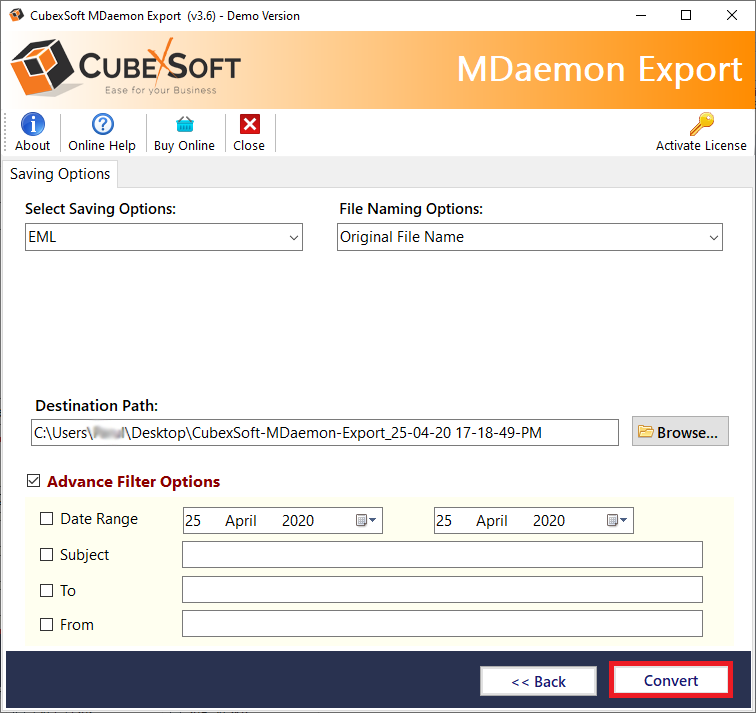Viewport: 756px width, 713px height.
Task: Open the start date calendar picker icon
Action: [365, 520]
